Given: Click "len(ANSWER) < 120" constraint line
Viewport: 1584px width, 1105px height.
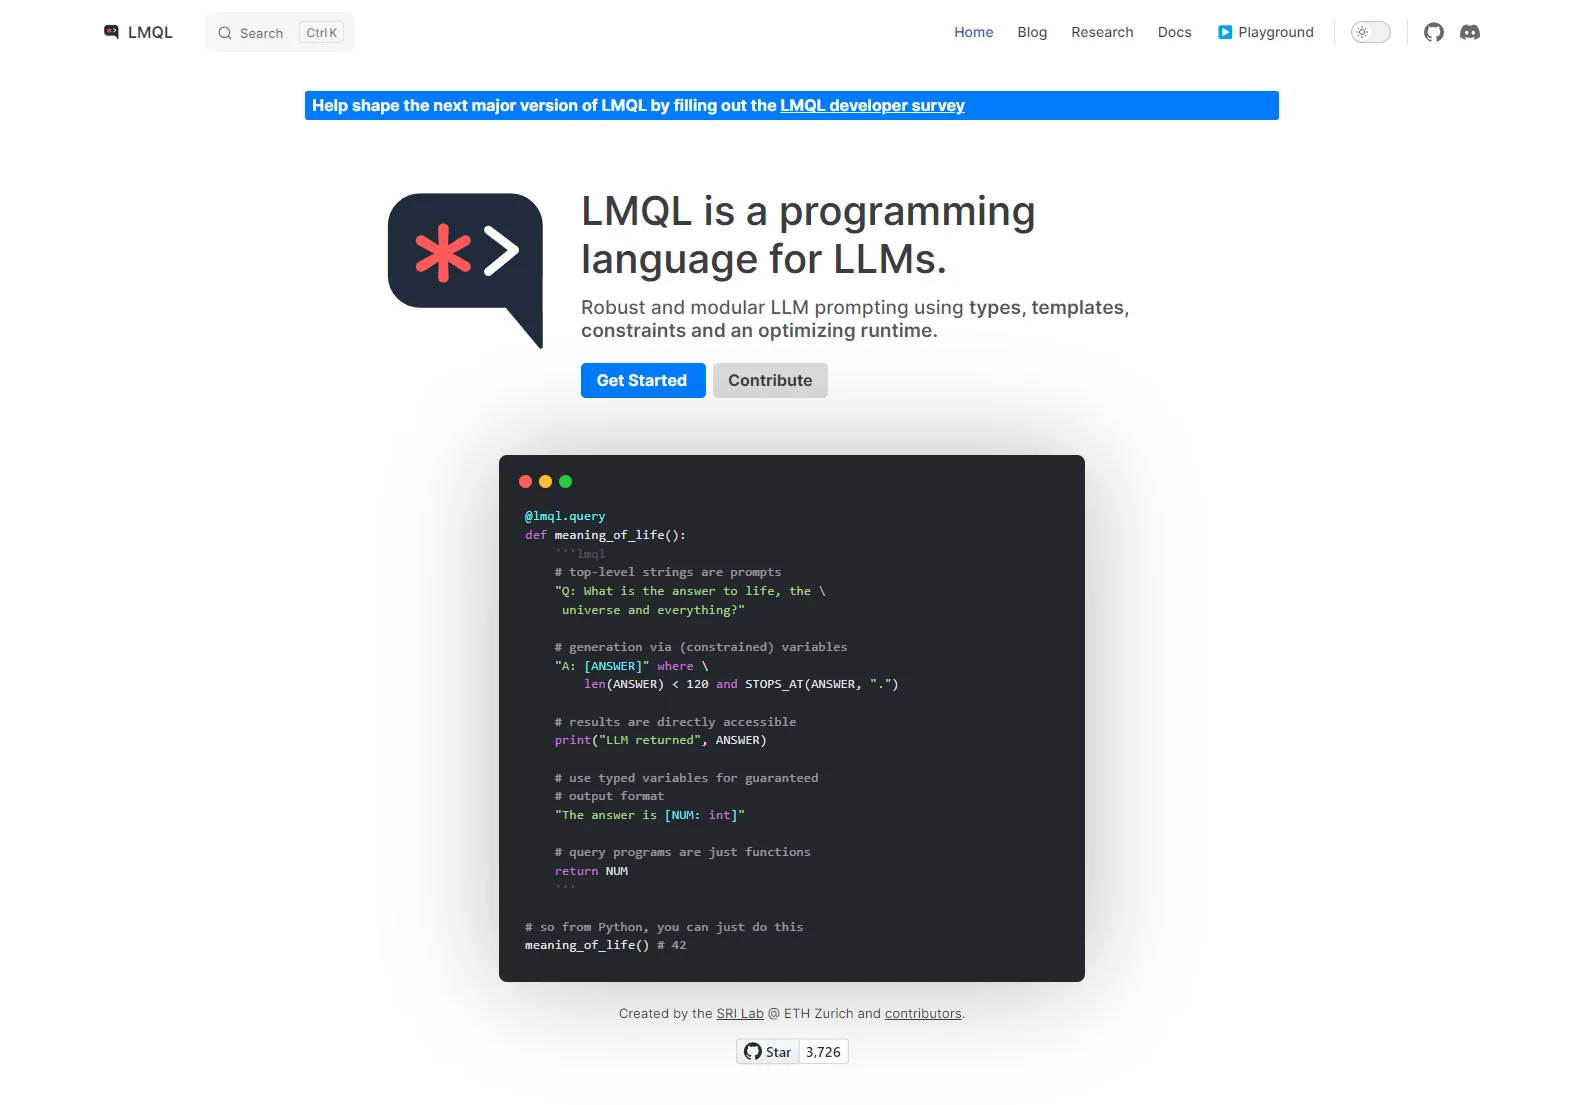Looking at the screenshot, I should click(x=741, y=684).
